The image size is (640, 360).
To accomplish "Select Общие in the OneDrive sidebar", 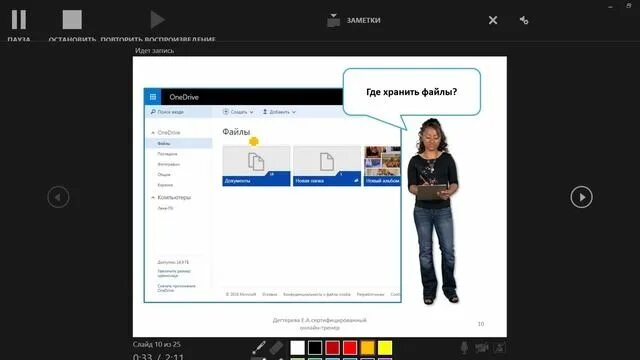I will [164, 175].
